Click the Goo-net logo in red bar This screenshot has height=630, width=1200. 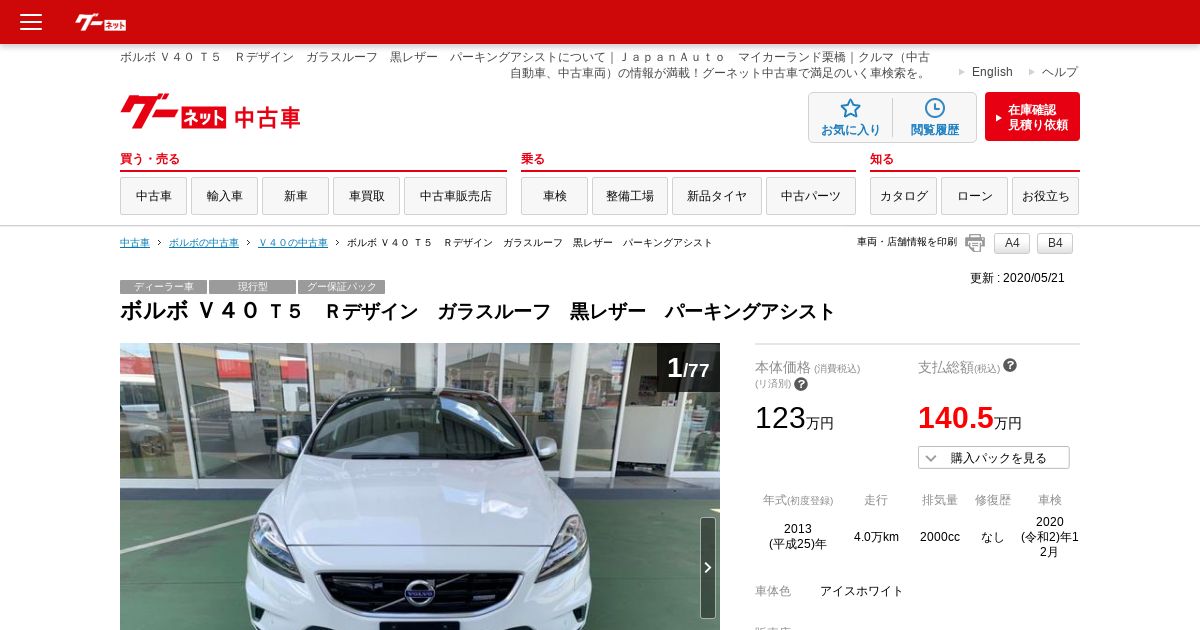pyautogui.click(x=101, y=22)
